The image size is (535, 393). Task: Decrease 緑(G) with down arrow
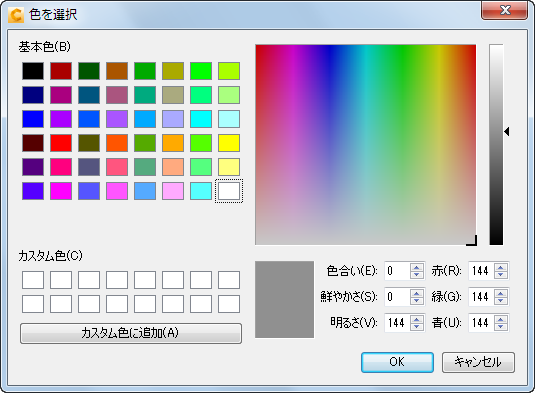point(501,301)
